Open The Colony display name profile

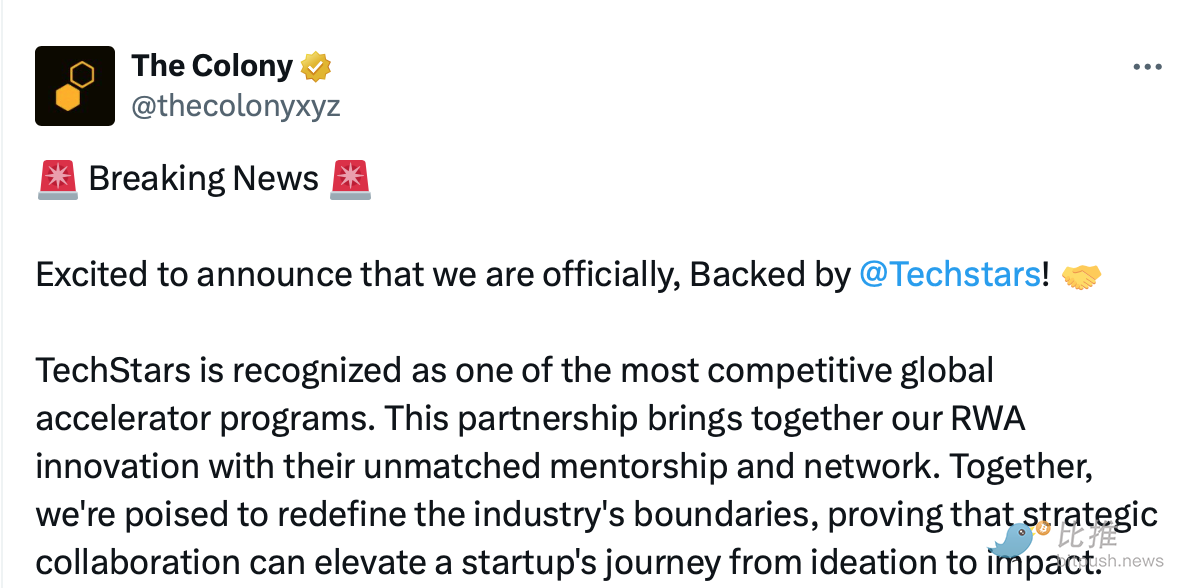click(211, 66)
